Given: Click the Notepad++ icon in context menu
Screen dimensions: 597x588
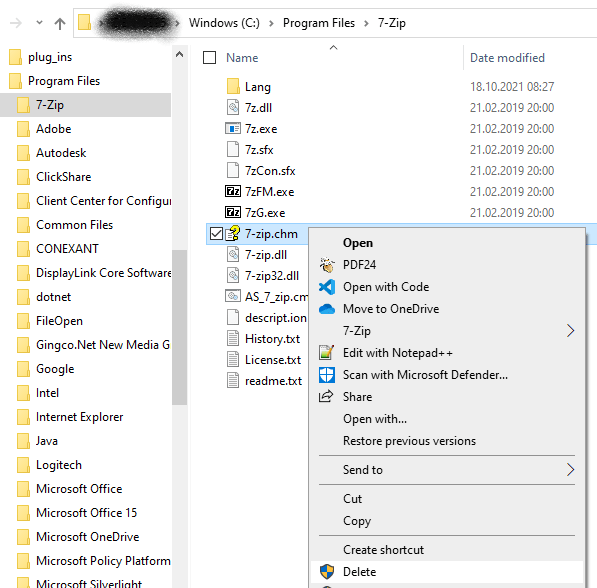Looking at the screenshot, I should click(327, 353).
